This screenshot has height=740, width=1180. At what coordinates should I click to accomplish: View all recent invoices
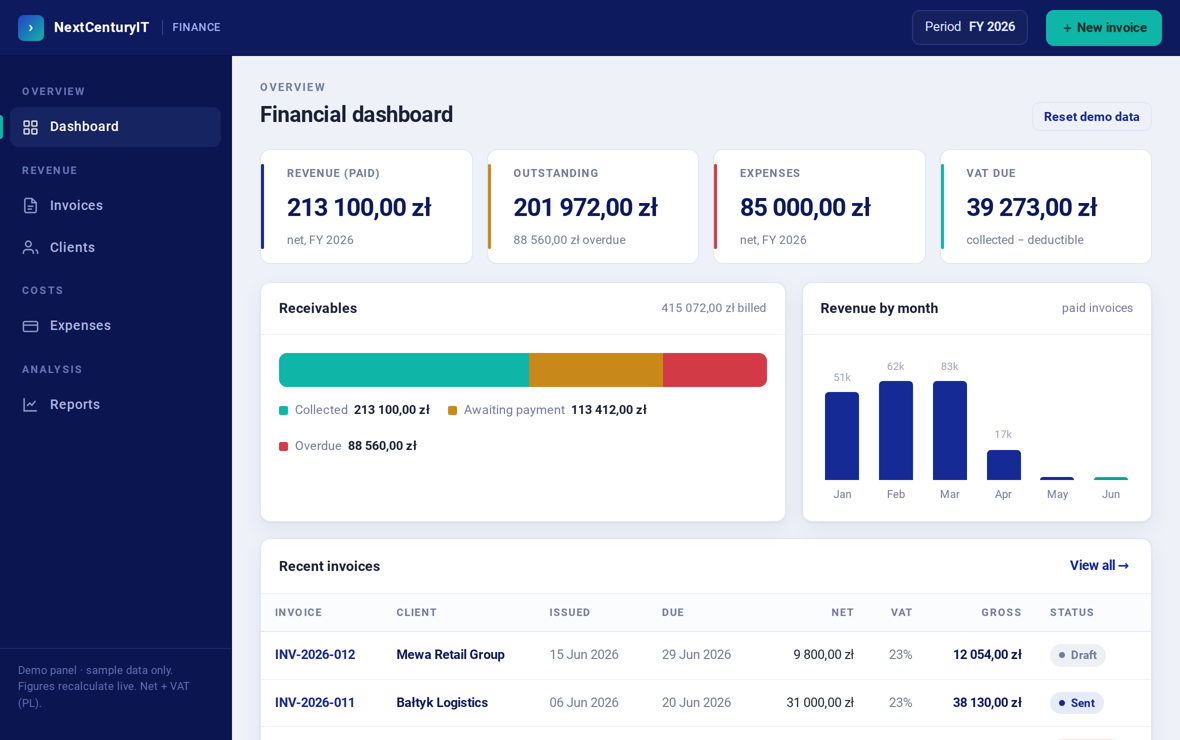[x=1099, y=565]
